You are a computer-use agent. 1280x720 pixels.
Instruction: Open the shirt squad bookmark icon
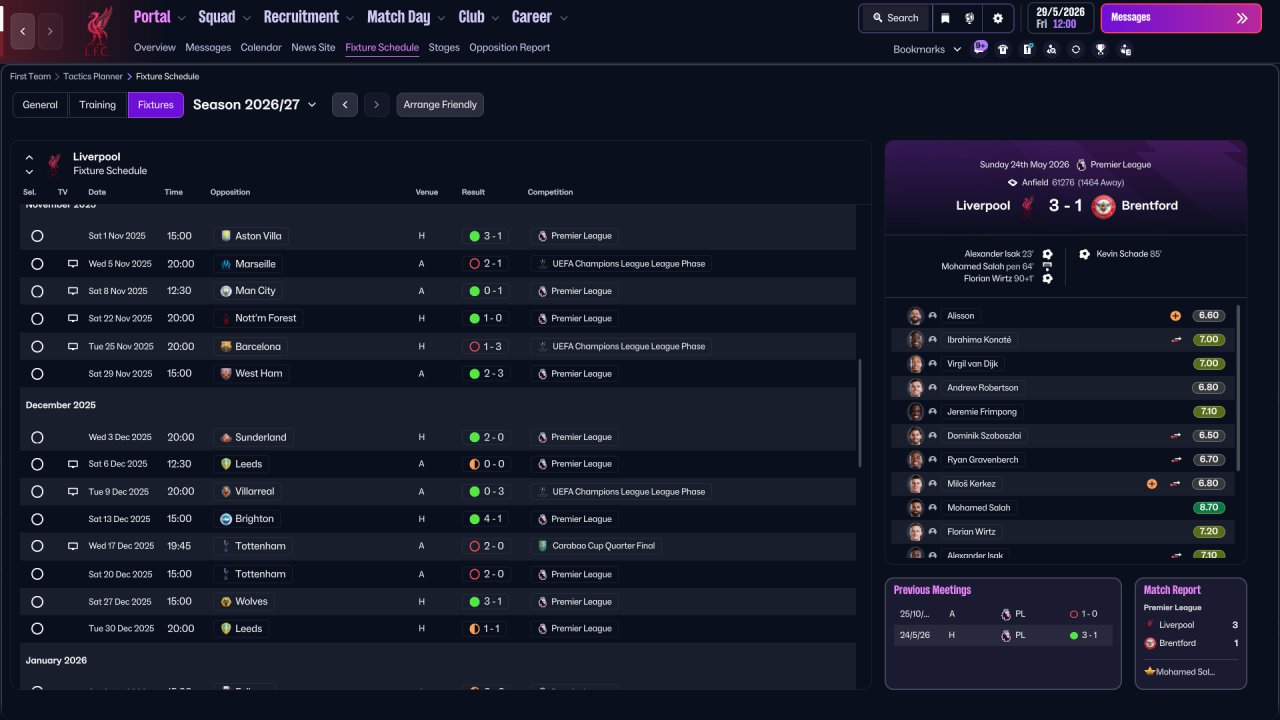(1003, 49)
